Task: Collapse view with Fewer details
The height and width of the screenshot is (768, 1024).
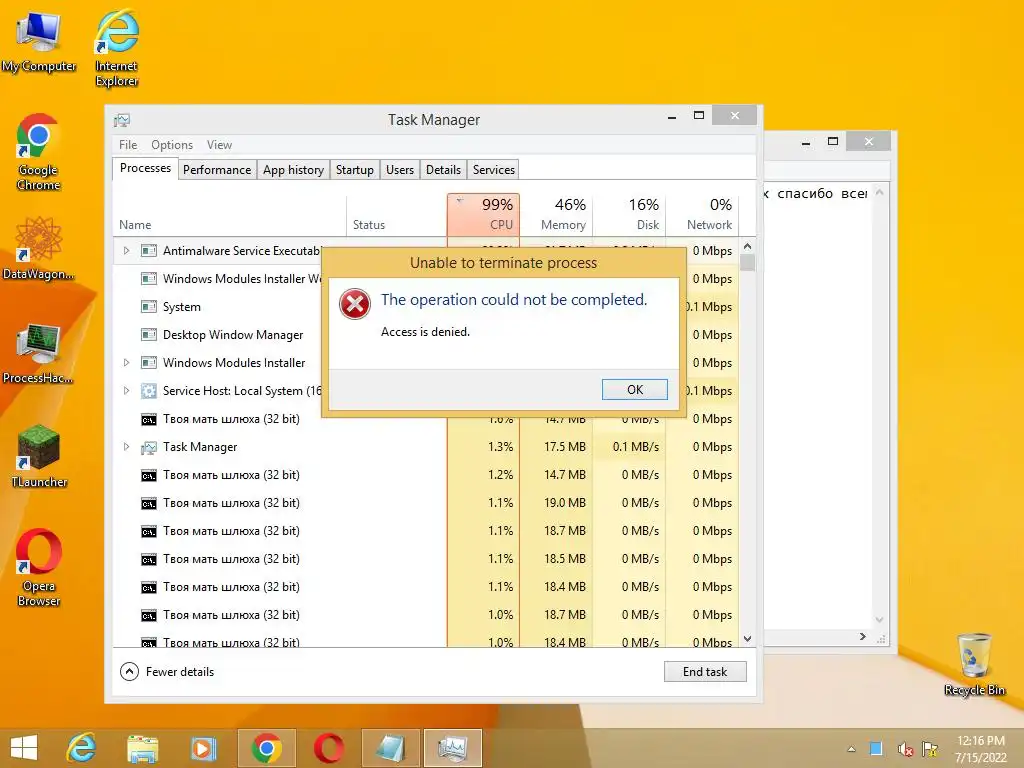Action: [167, 671]
